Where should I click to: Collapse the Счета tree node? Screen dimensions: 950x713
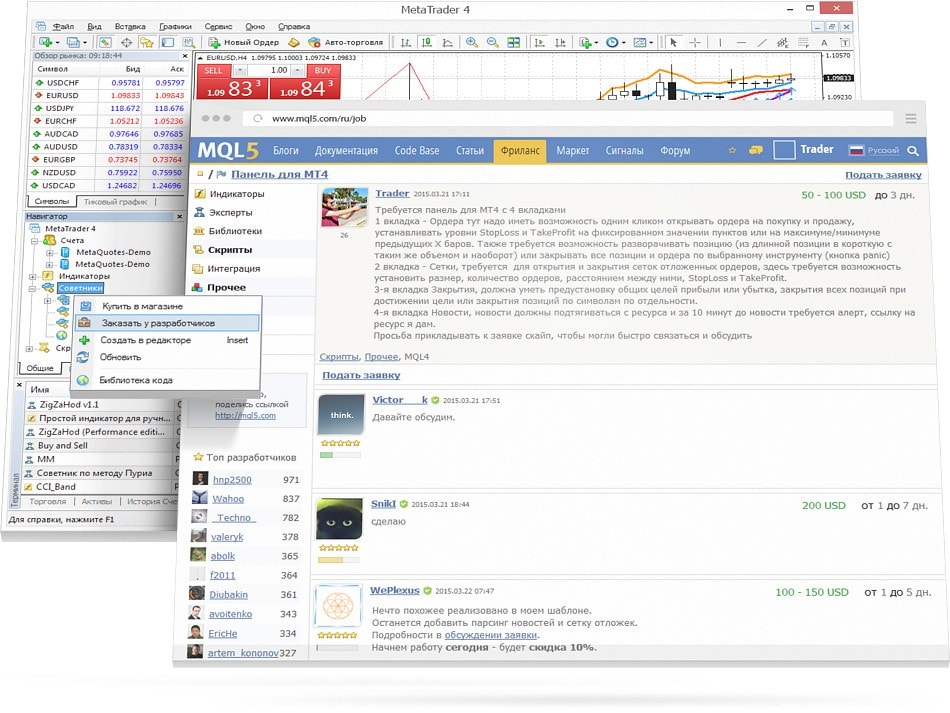(x=34, y=241)
